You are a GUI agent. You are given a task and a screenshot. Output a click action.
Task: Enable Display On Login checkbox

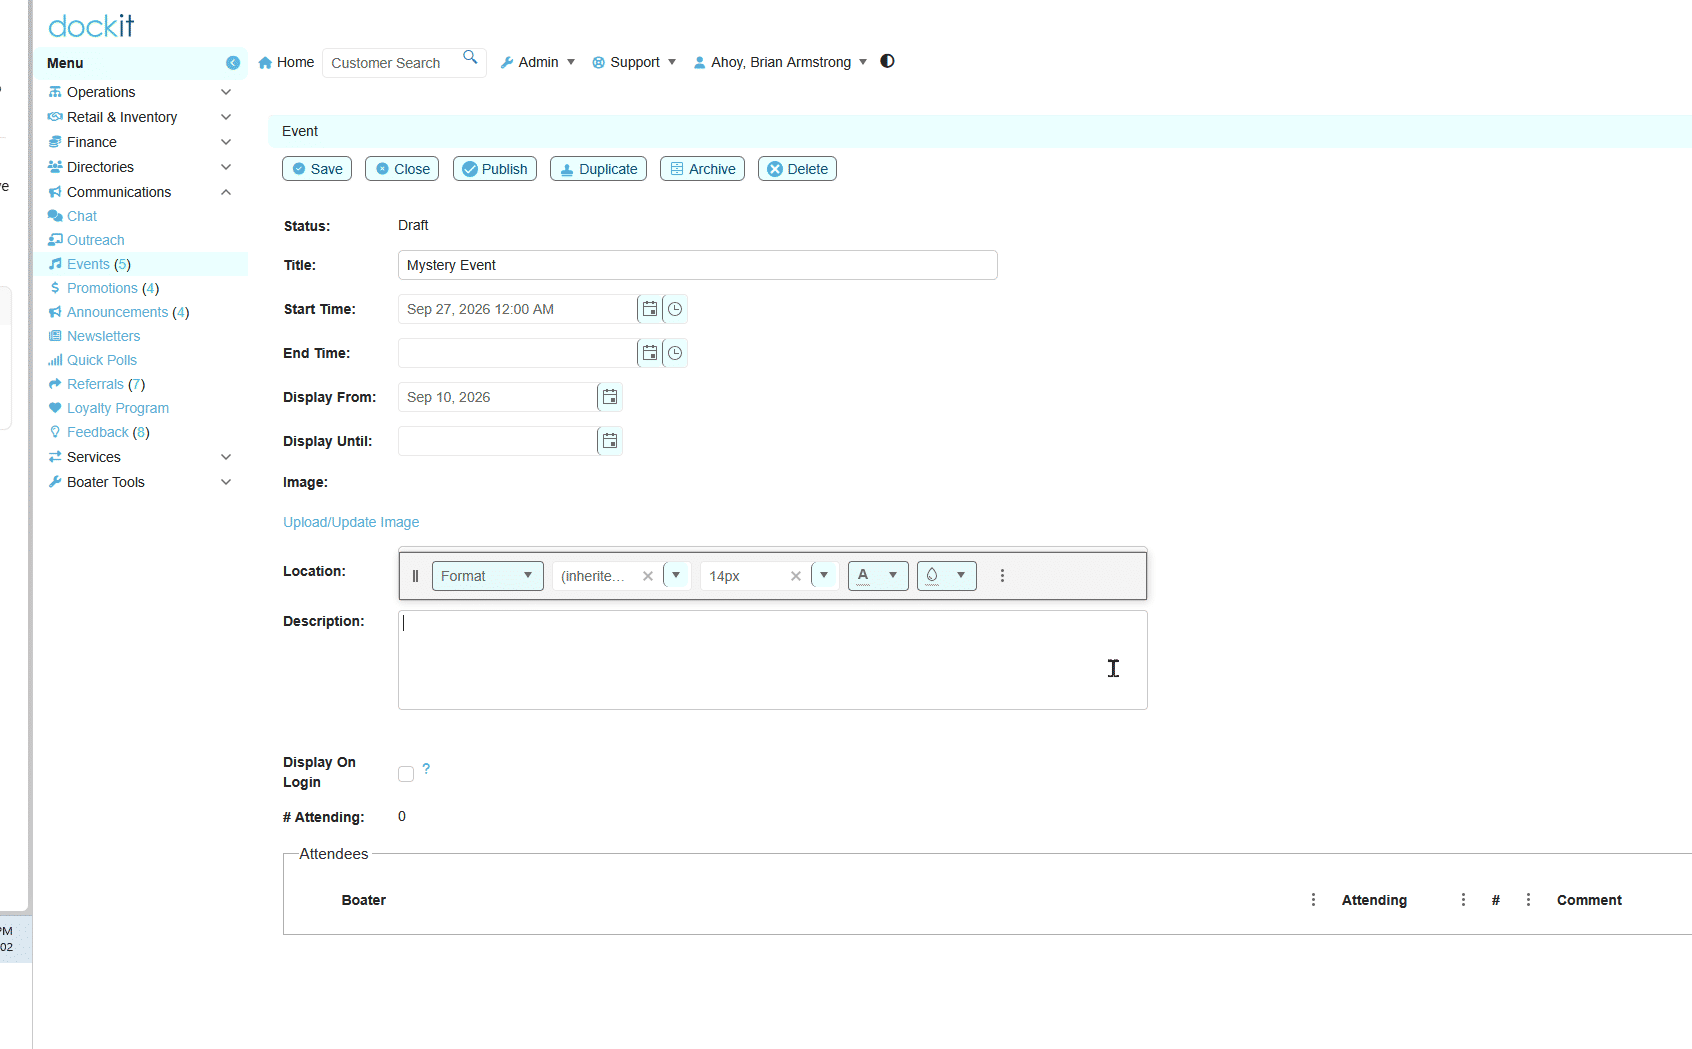click(406, 774)
